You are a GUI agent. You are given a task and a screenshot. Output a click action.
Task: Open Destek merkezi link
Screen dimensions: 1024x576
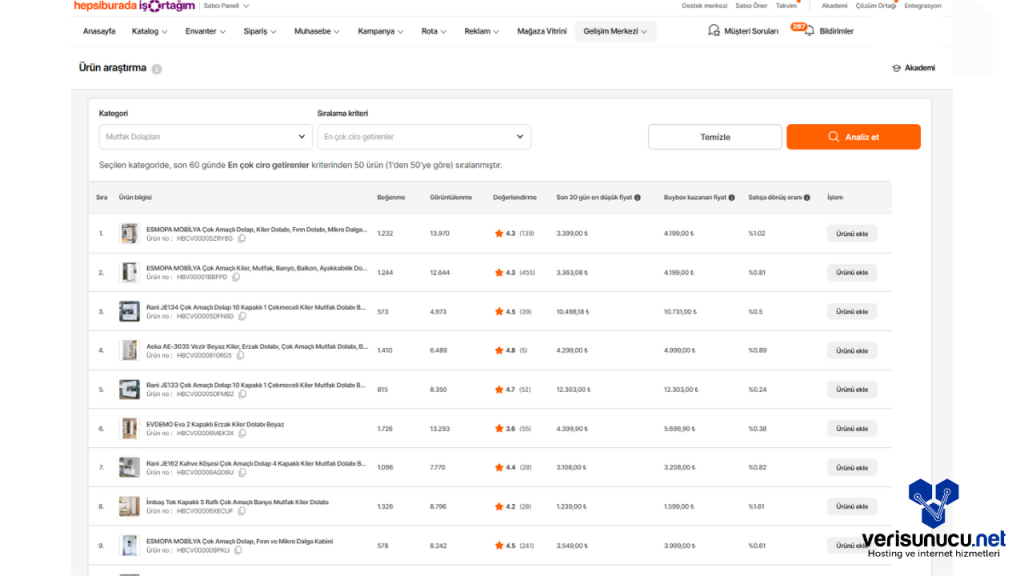(704, 6)
